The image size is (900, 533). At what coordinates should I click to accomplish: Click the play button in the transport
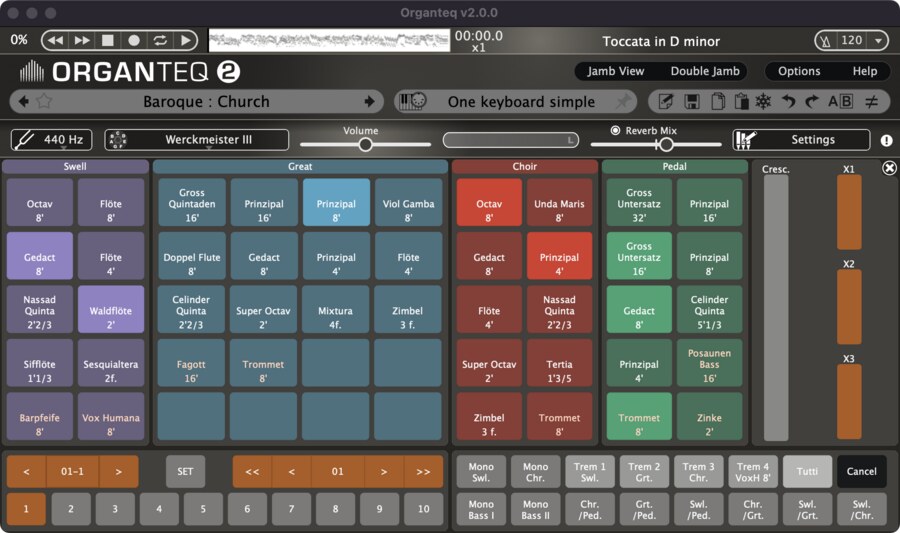[185, 40]
